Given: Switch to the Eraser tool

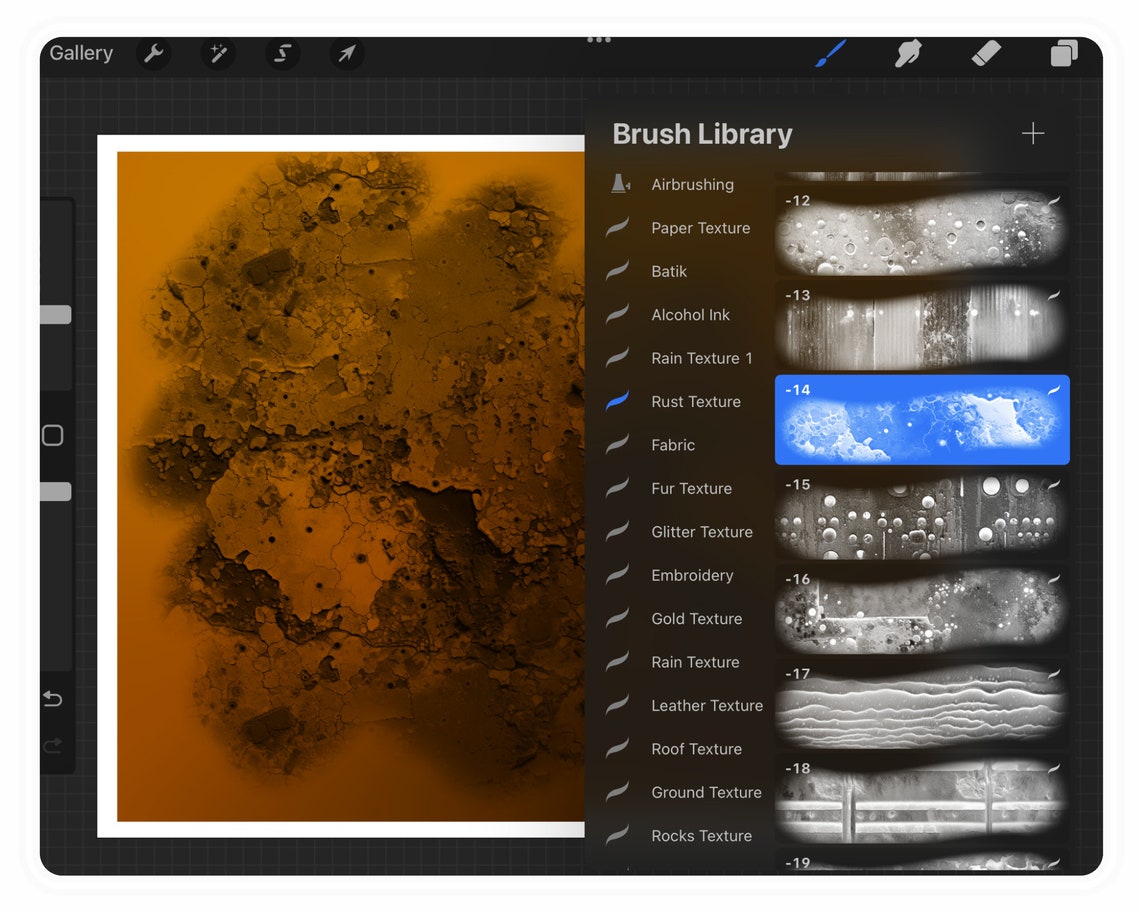Looking at the screenshot, I should point(985,54).
